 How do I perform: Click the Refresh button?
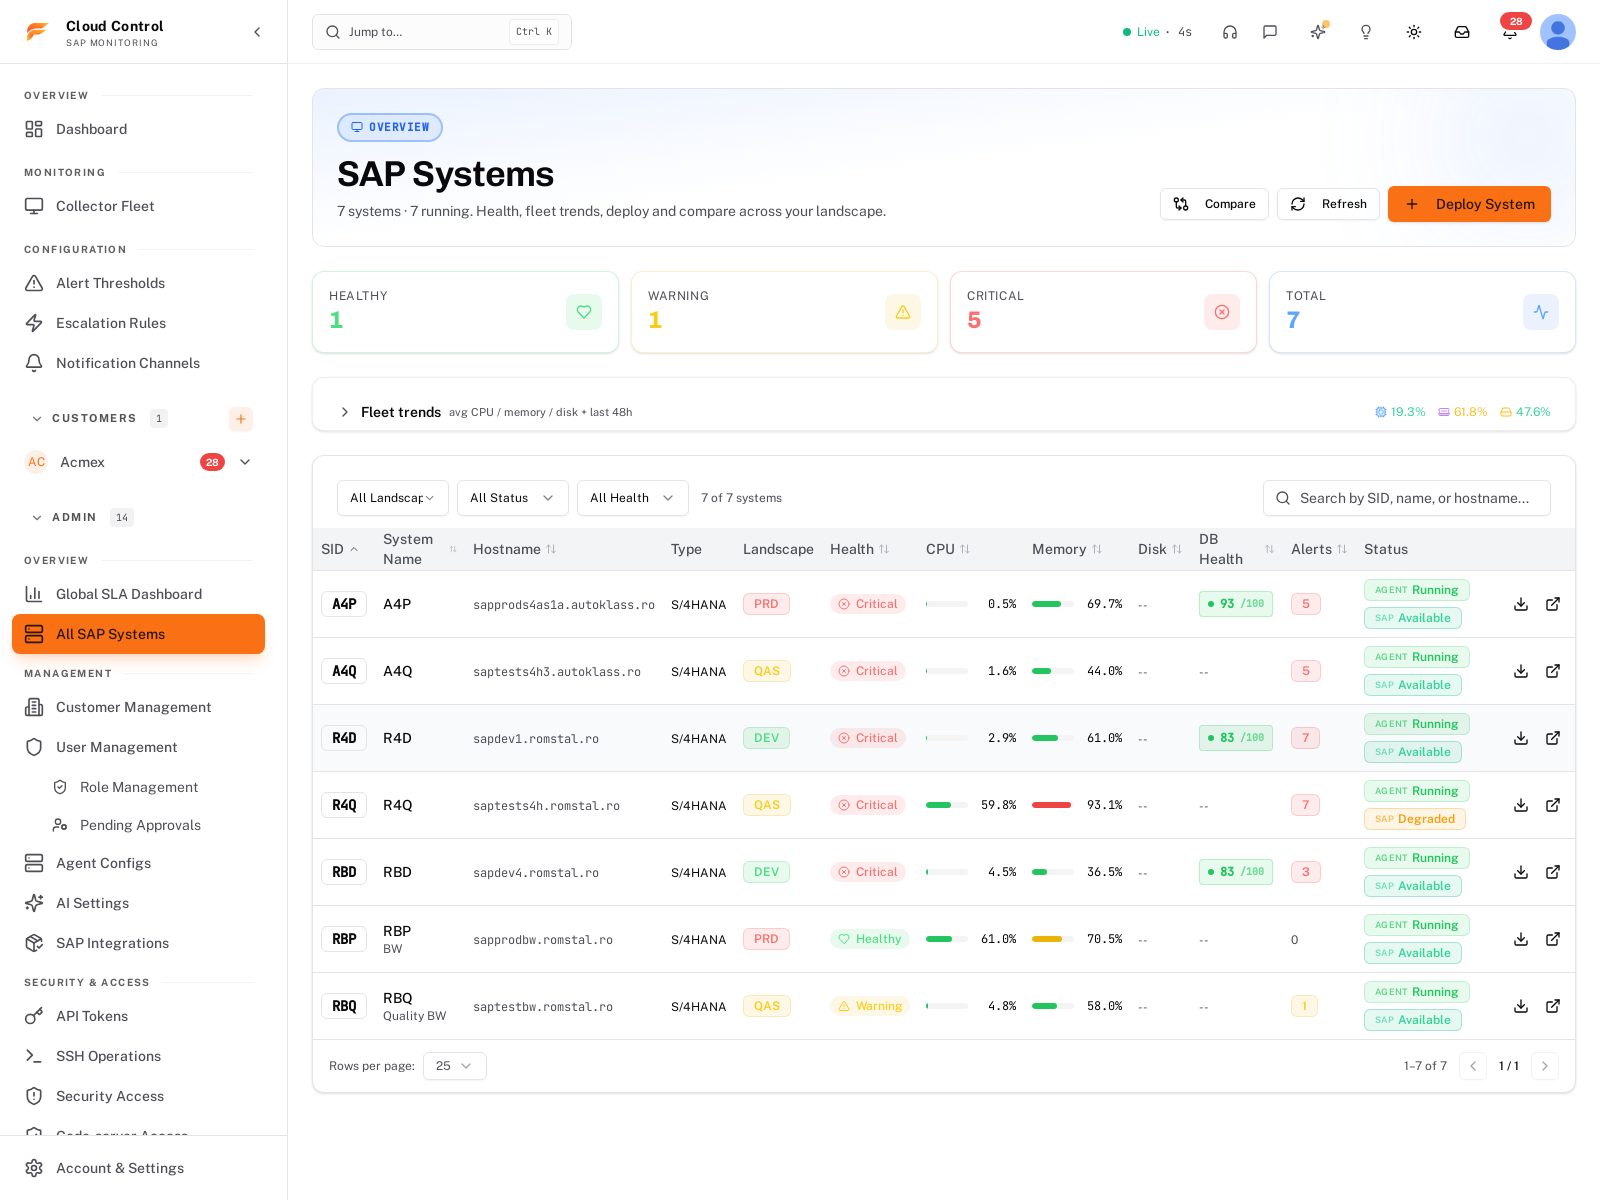[x=1328, y=204]
